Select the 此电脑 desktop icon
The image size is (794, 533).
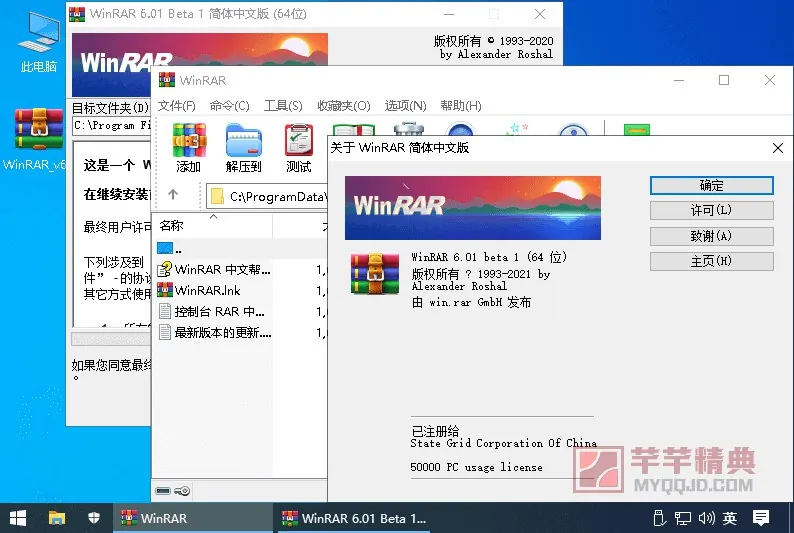coord(39,43)
